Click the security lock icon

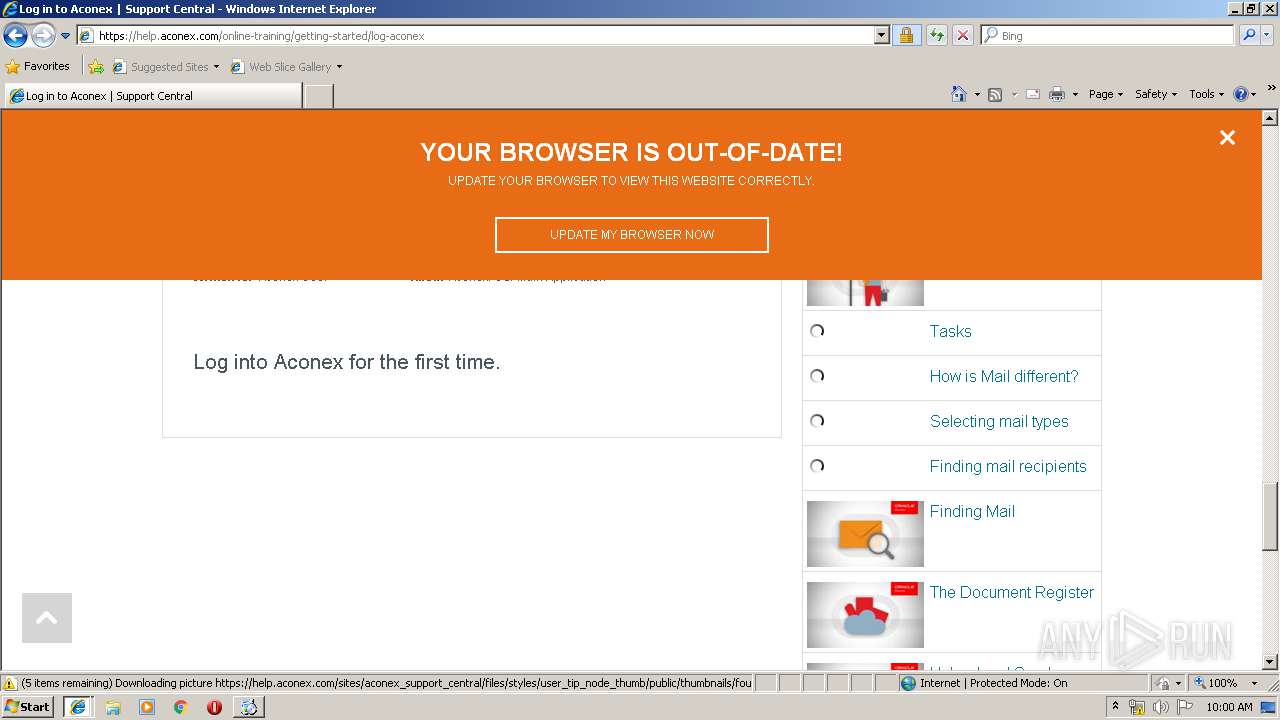[906, 35]
